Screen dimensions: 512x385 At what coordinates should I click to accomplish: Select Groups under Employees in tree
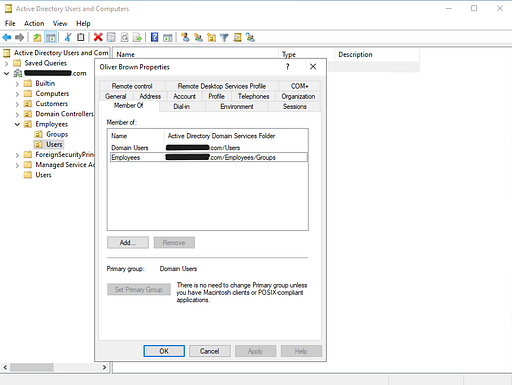coord(52,134)
